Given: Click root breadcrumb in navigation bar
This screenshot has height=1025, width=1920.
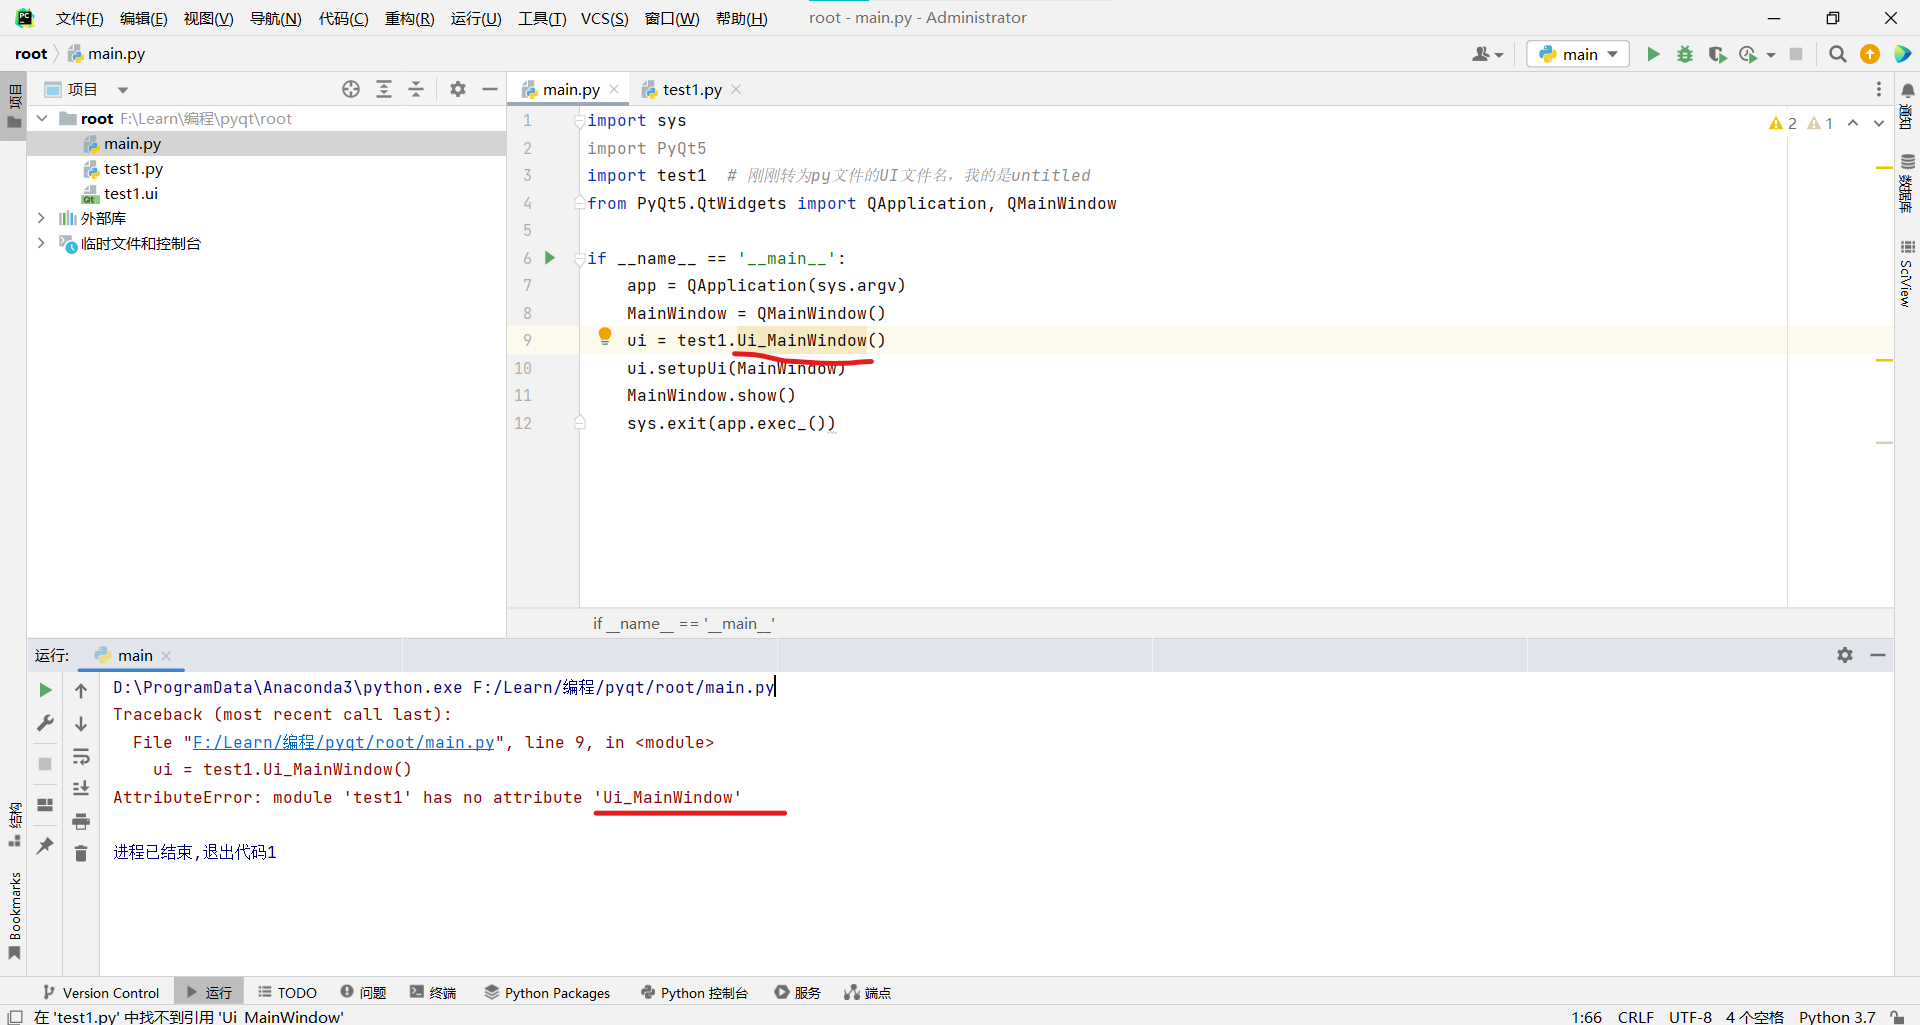Looking at the screenshot, I should click(x=31, y=54).
